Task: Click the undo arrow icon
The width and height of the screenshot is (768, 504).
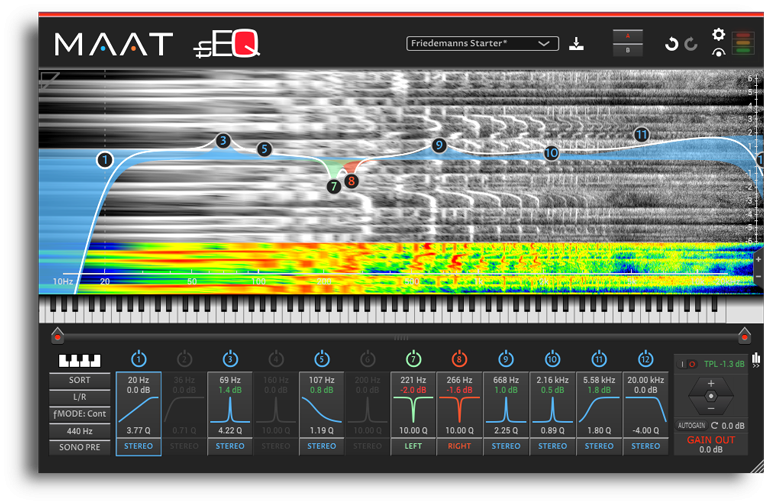Action: click(672, 44)
